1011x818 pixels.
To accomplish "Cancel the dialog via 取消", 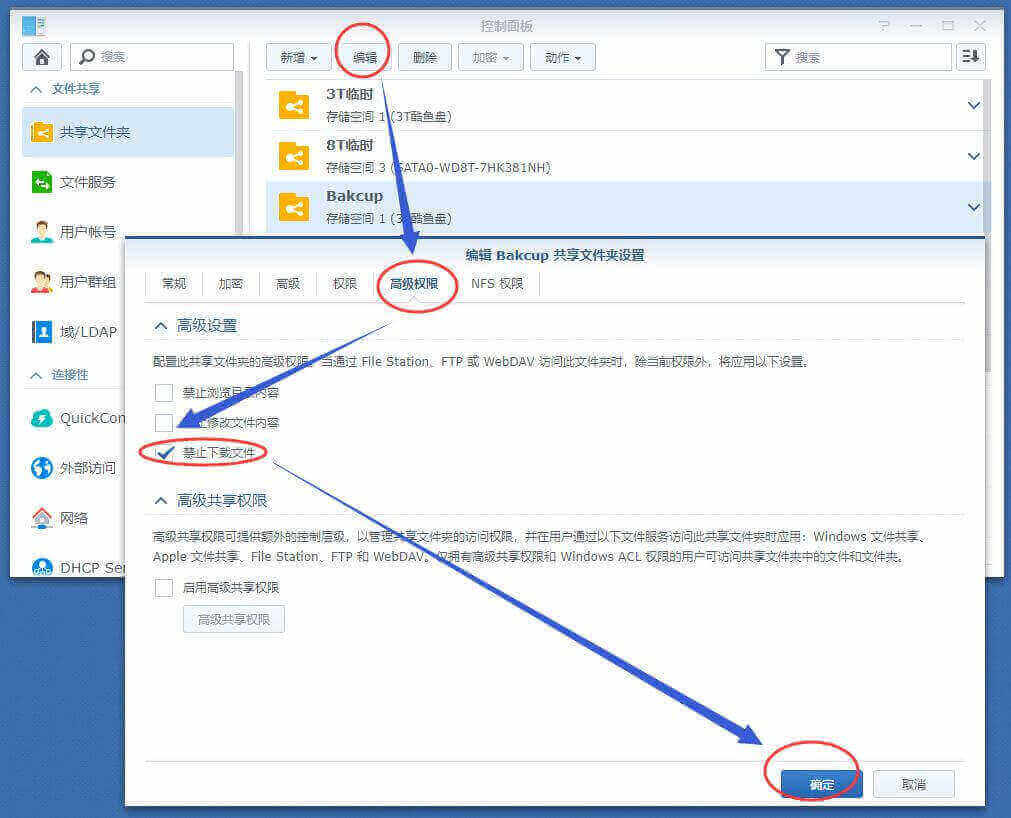I will 912,784.
